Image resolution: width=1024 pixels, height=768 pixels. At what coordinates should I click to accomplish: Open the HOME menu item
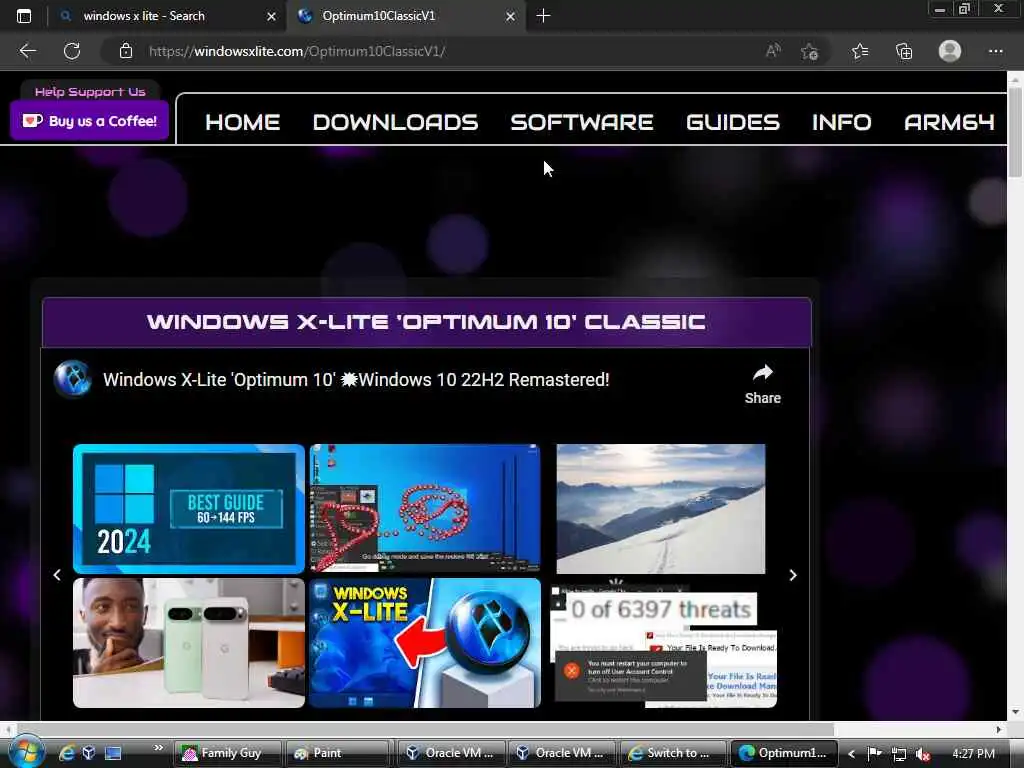click(242, 122)
